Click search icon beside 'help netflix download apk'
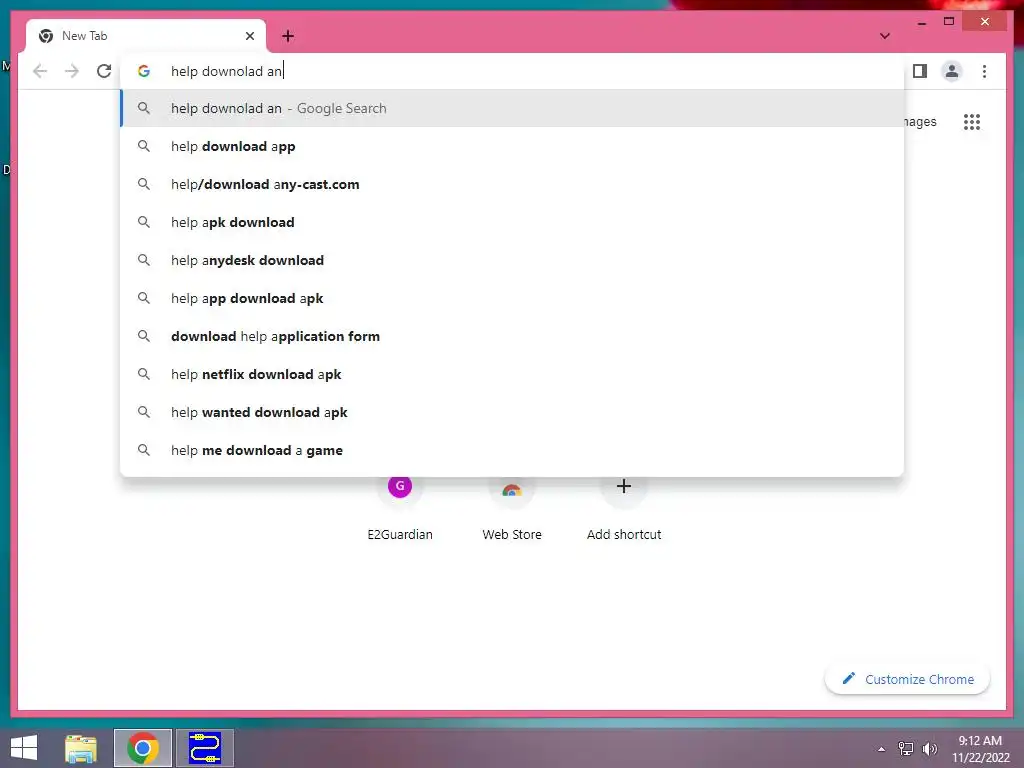 [x=144, y=374]
